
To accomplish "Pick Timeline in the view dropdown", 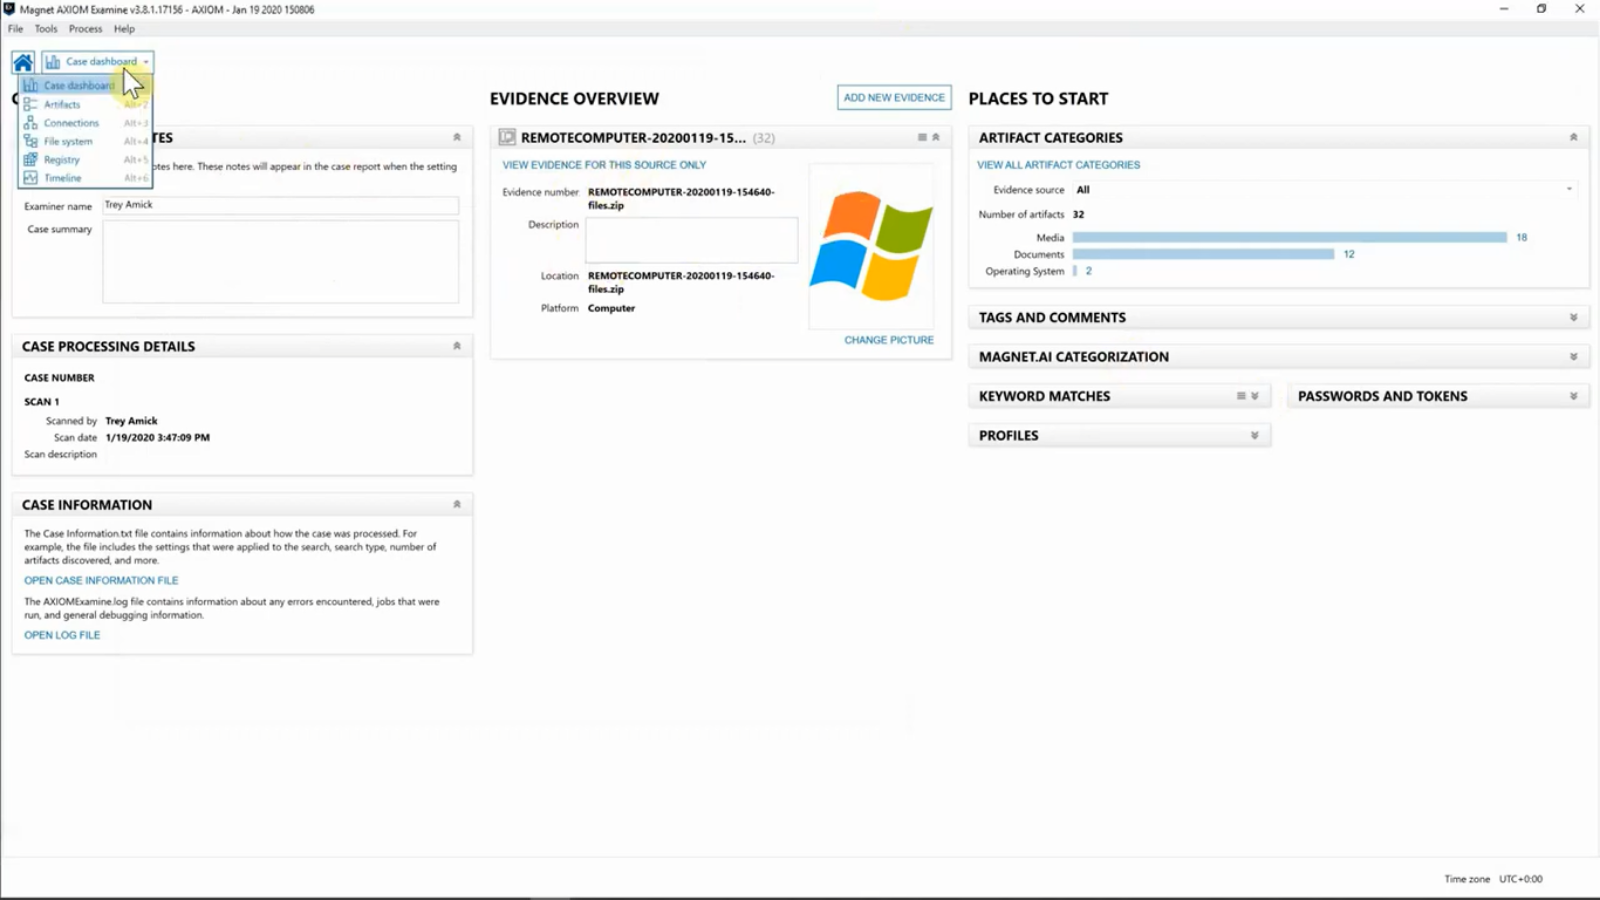I will point(85,178).
